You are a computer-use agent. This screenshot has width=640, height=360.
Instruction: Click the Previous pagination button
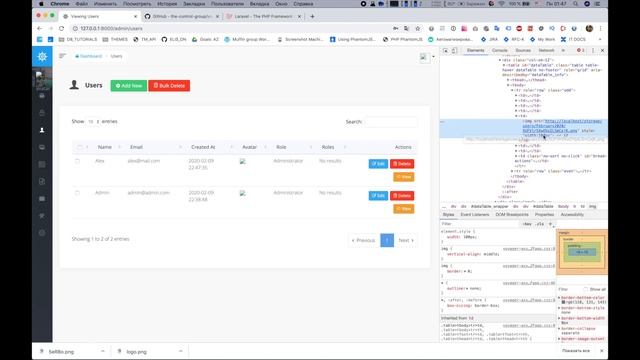pyautogui.click(x=363, y=240)
